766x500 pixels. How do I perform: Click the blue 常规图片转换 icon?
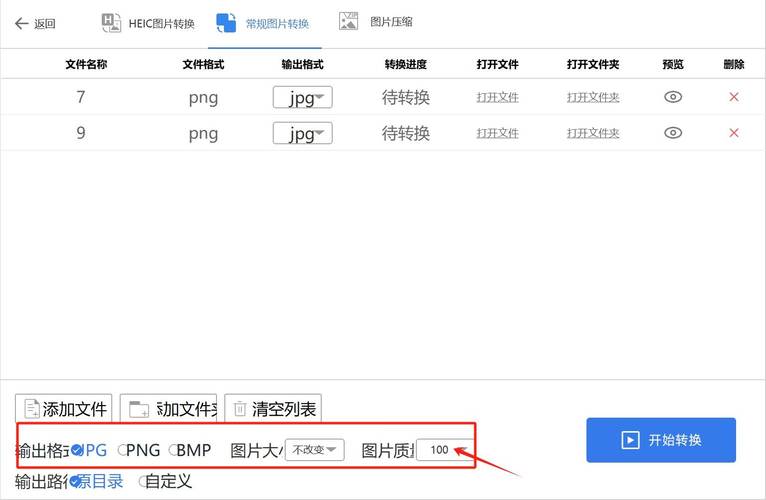[226, 23]
